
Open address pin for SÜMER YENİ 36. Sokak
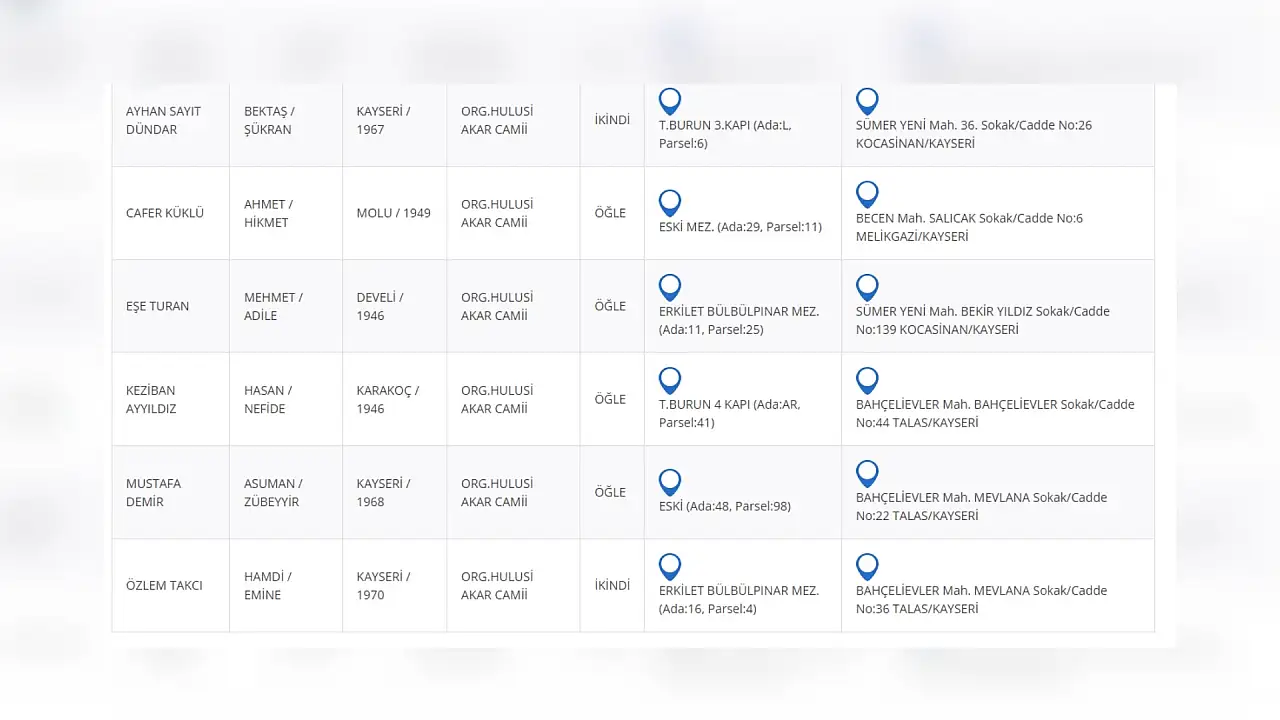click(867, 101)
